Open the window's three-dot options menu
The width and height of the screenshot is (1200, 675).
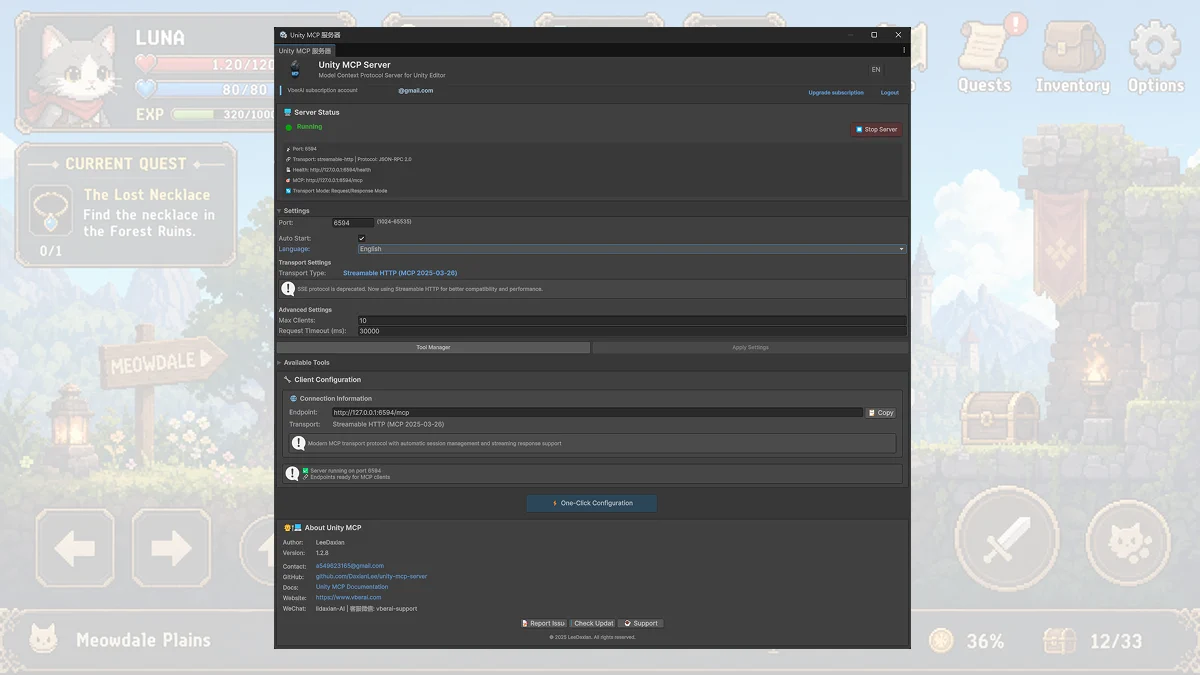click(x=904, y=50)
